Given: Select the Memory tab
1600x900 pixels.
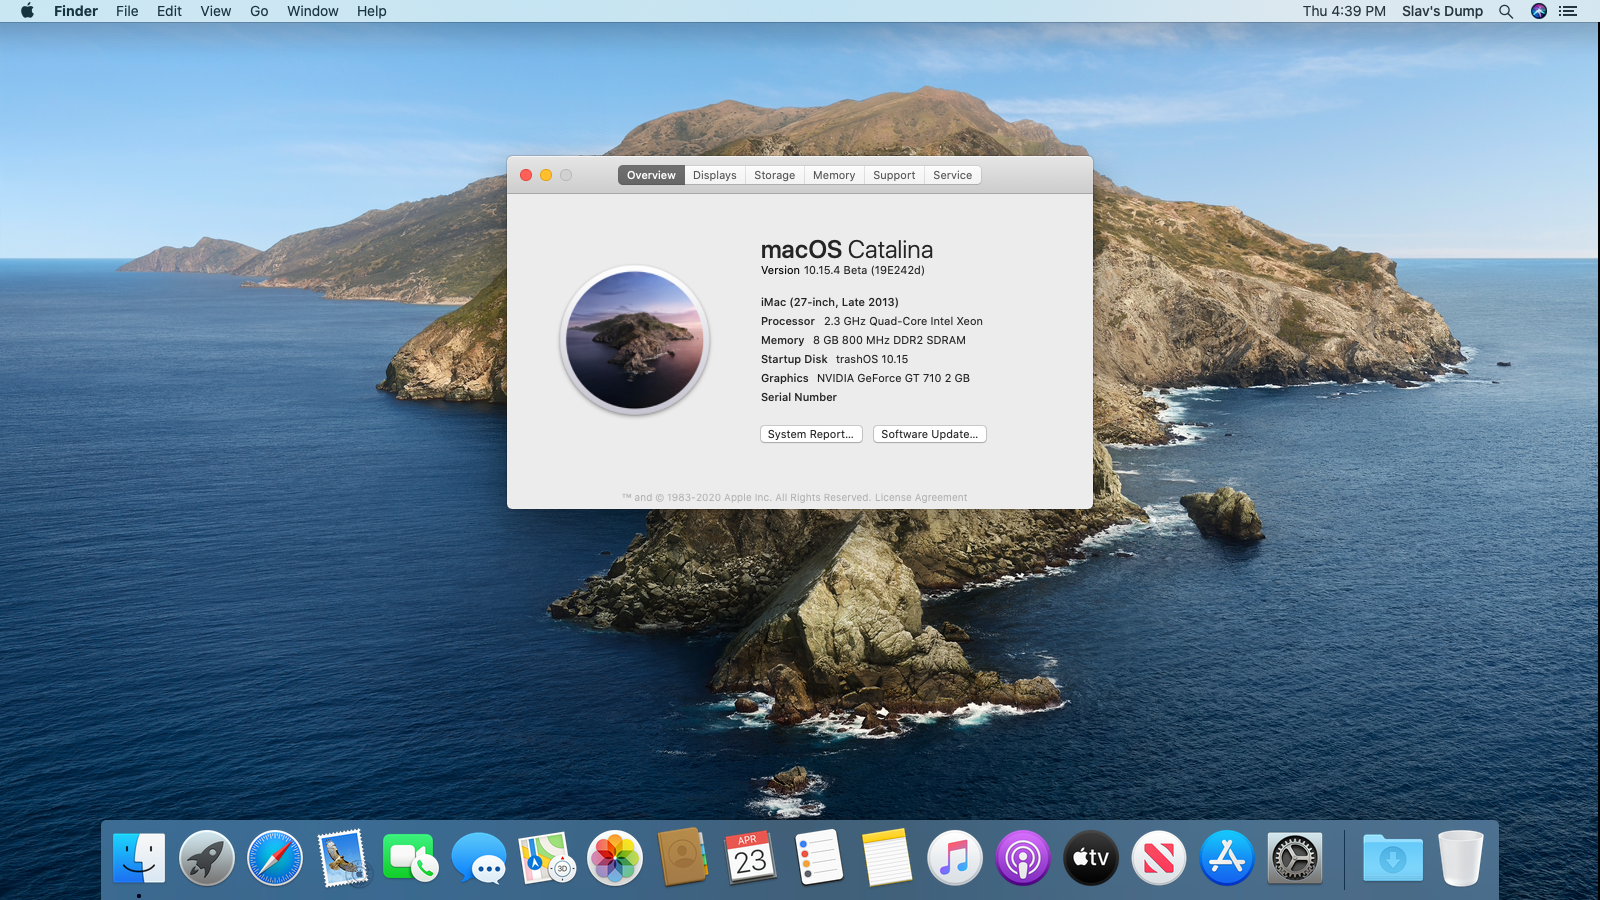Looking at the screenshot, I should [x=834, y=175].
